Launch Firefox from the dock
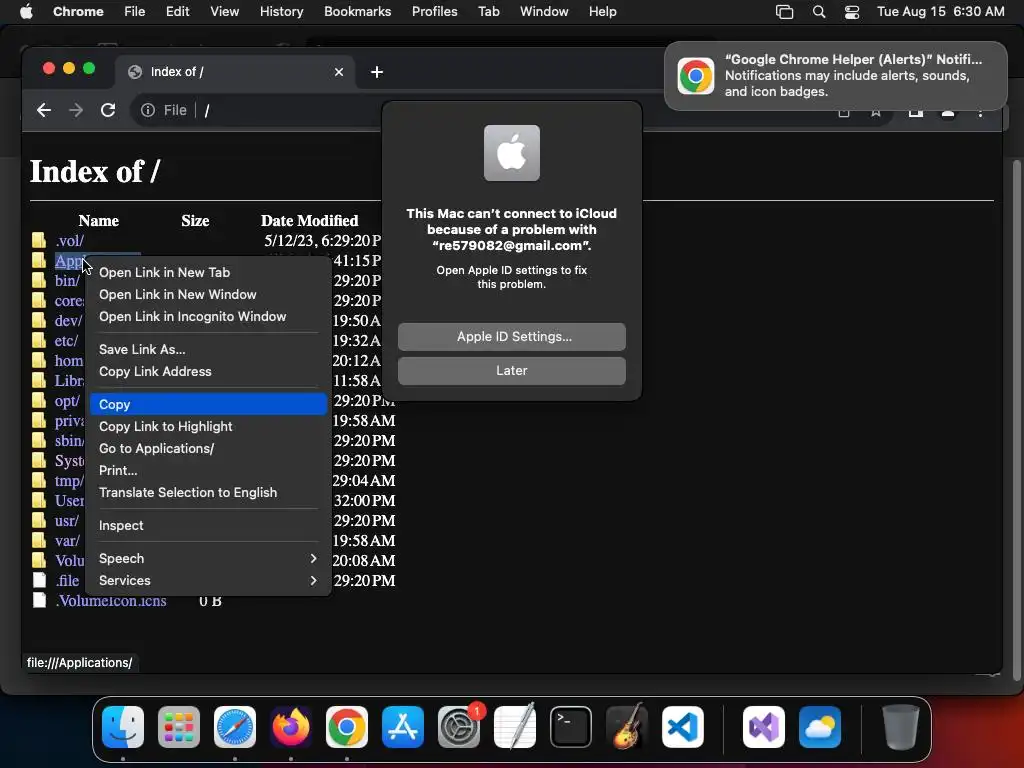 click(x=291, y=727)
